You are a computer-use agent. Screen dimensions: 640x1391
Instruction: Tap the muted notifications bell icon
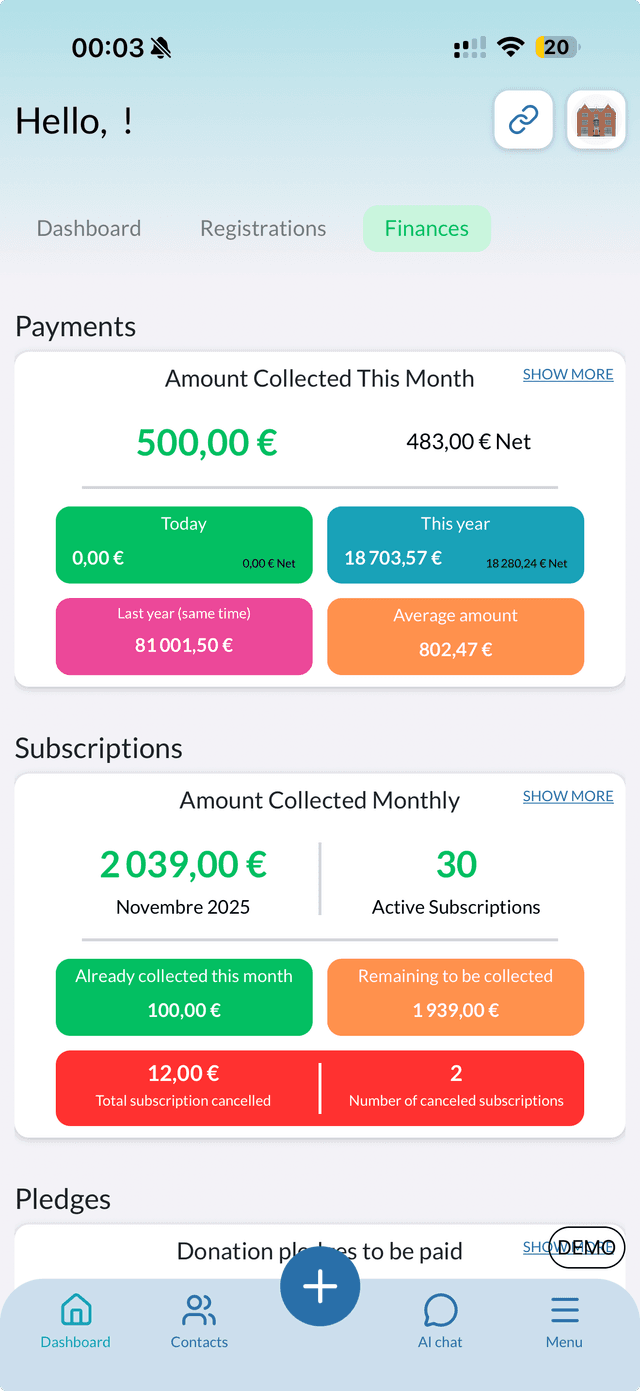click(160, 46)
